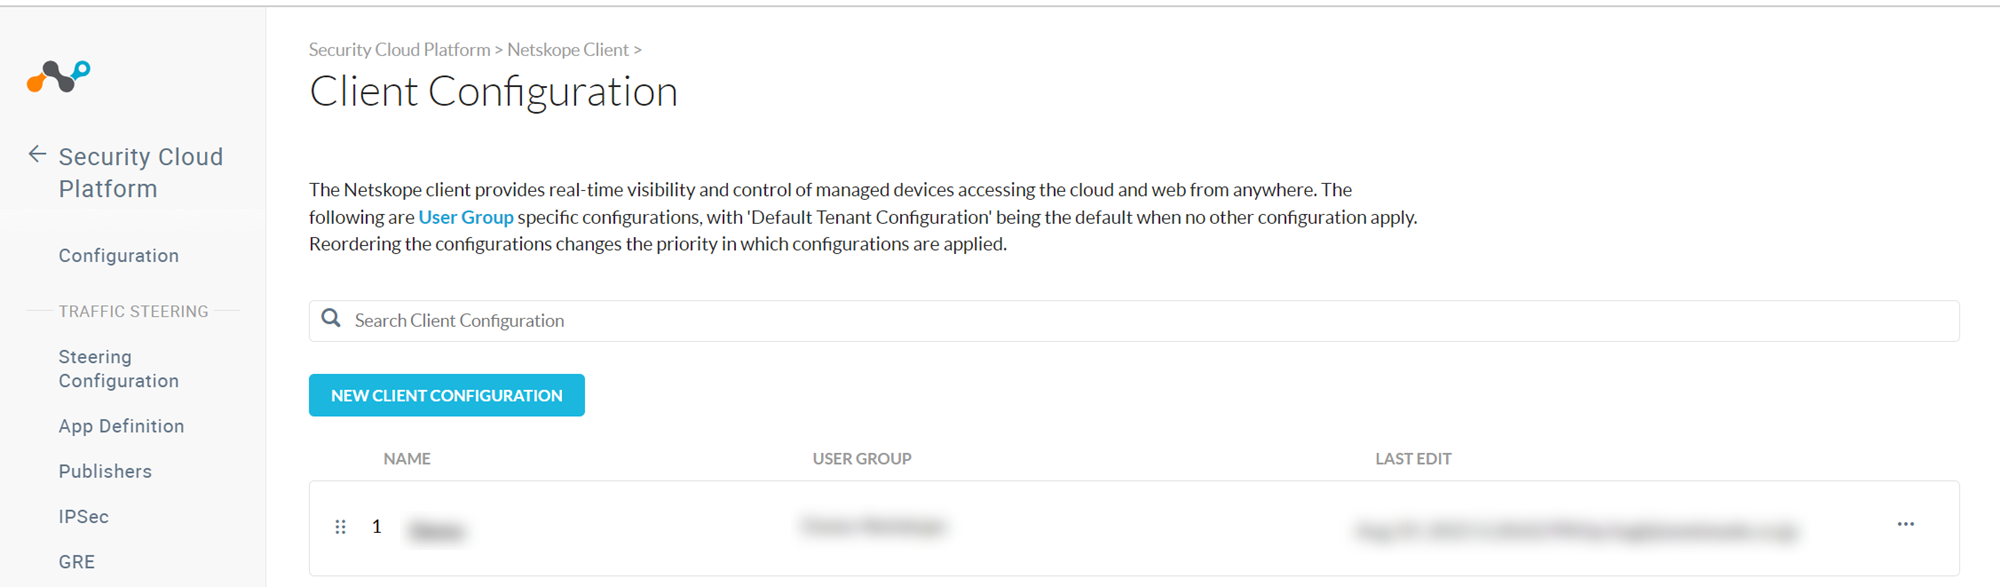Navigate to the Security Cloud Platform breadcrumb

399,48
